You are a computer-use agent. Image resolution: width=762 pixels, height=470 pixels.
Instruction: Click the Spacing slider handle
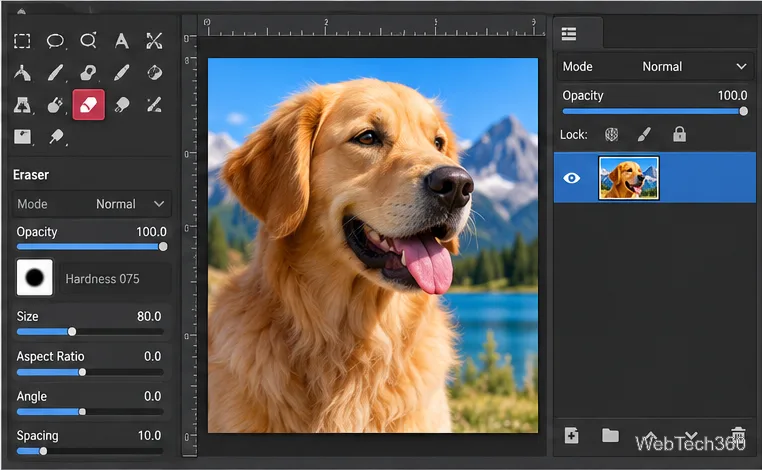(43, 451)
